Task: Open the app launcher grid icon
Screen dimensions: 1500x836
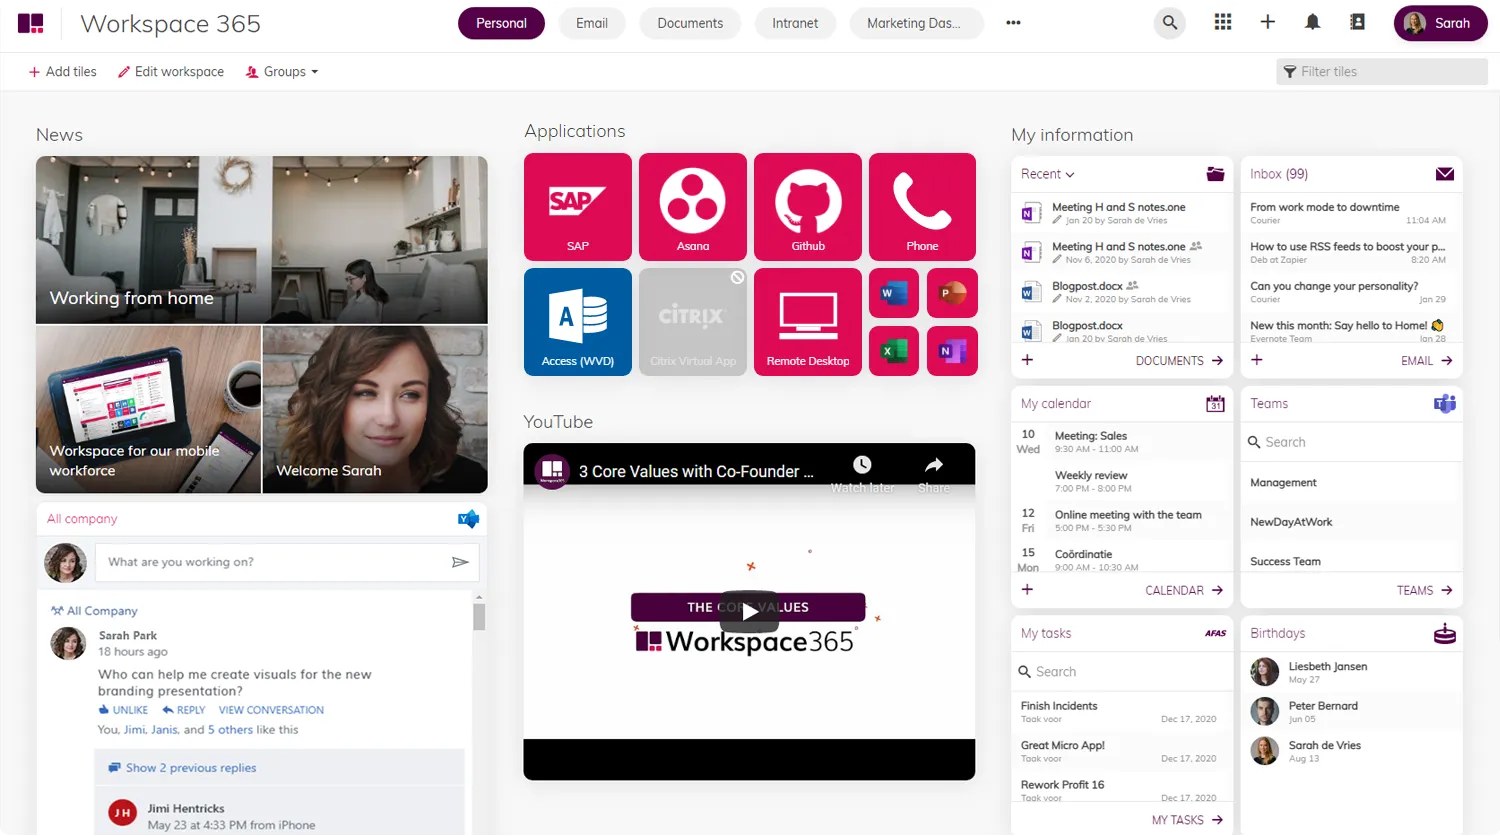Action: (x=1223, y=23)
